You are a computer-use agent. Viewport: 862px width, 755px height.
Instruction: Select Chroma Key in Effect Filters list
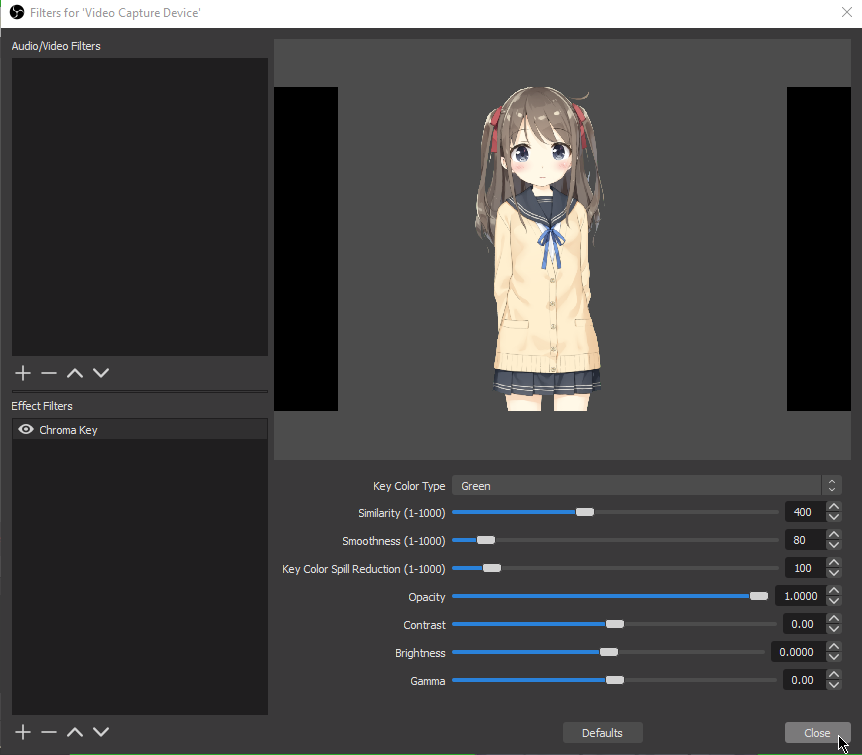click(x=68, y=430)
